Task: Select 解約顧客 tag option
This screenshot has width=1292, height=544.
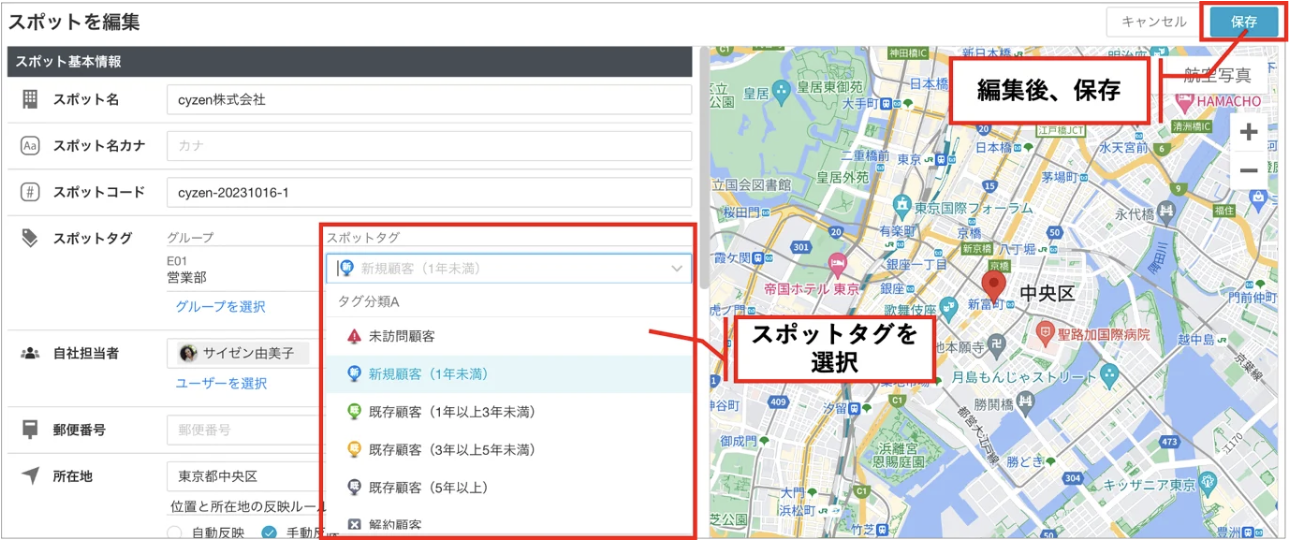Action: pos(508,524)
